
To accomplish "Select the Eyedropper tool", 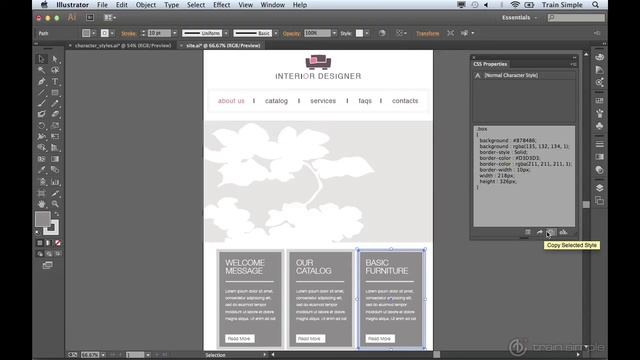I will [41, 170].
